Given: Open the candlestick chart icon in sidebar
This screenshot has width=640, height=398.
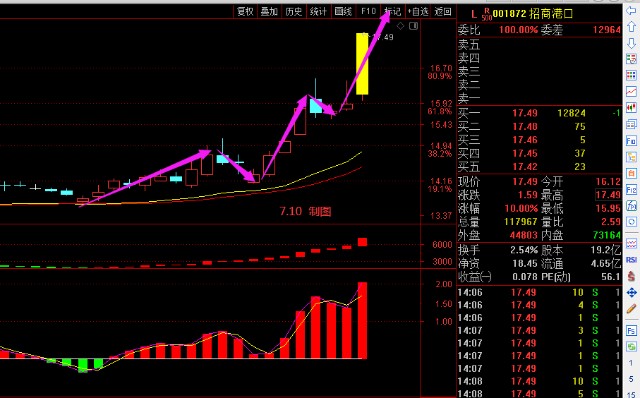Looking at the screenshot, I should (x=631, y=108).
